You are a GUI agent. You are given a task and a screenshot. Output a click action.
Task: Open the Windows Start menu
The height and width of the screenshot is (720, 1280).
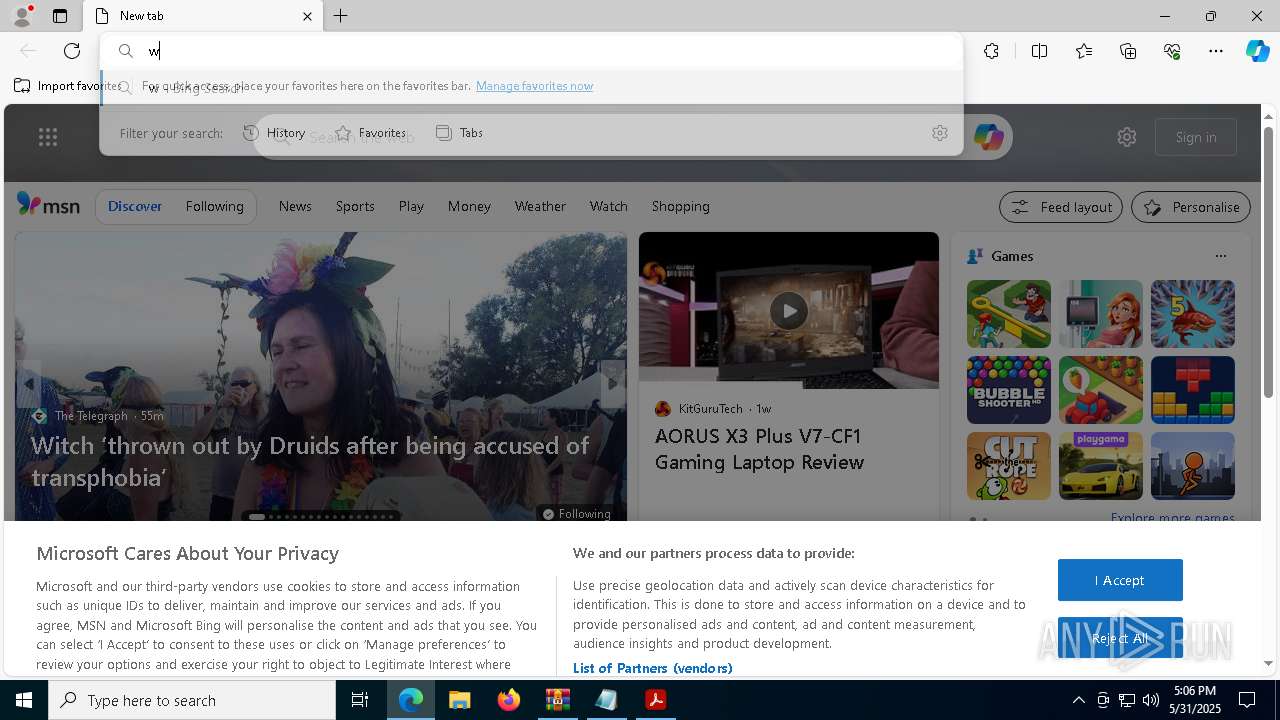click(24, 700)
